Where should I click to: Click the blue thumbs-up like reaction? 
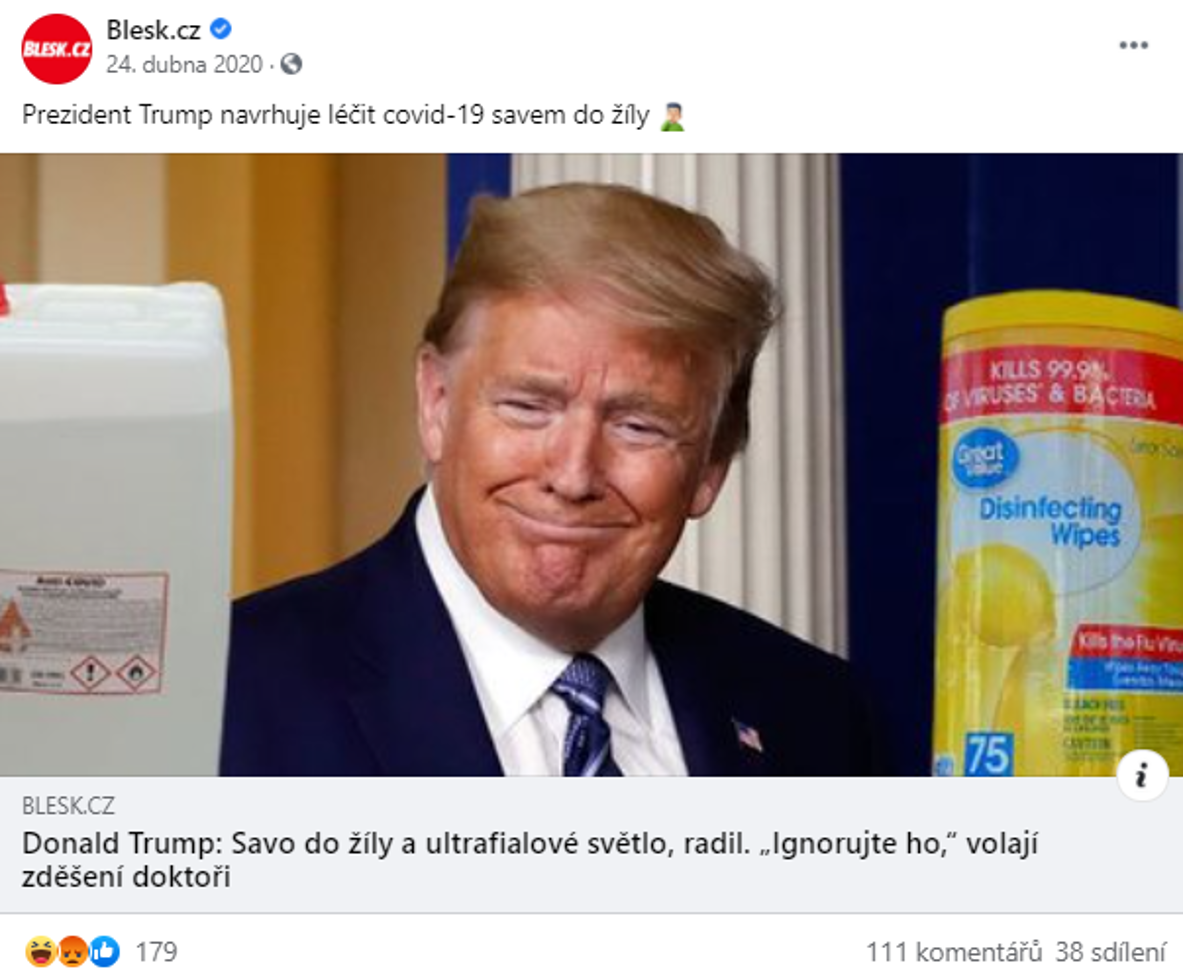pyautogui.click(x=105, y=951)
